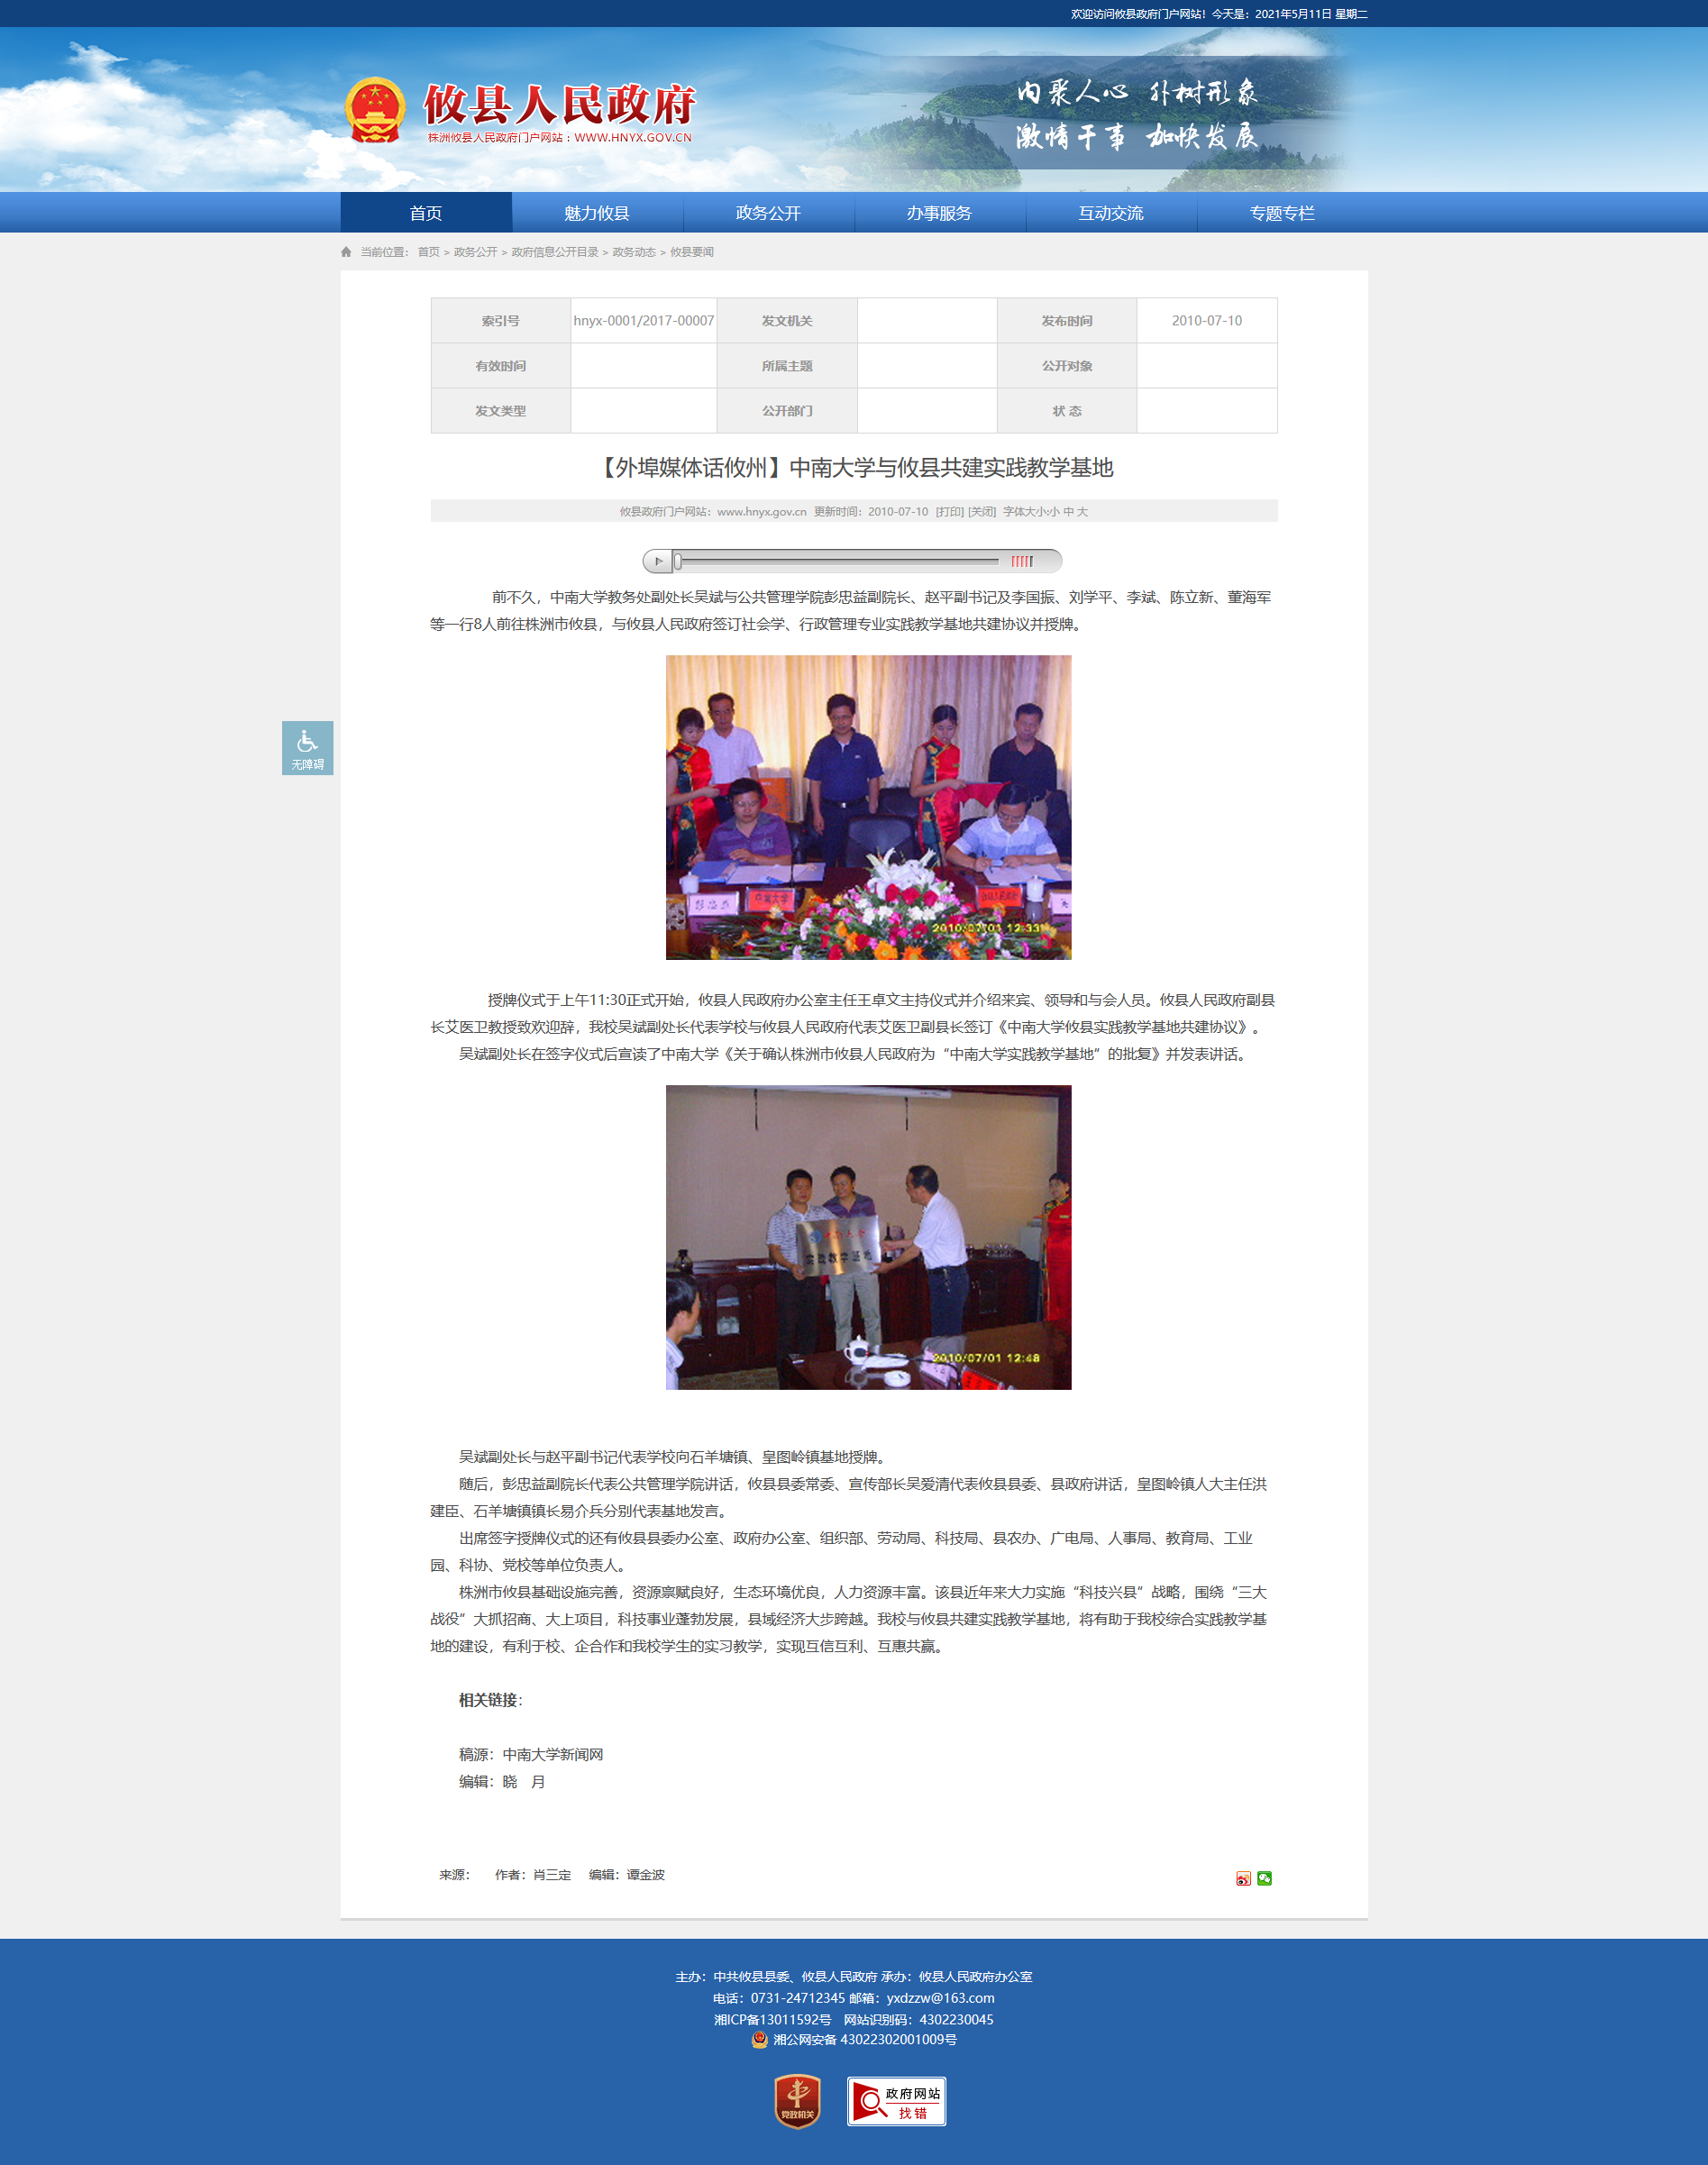Set font size to 大
Image resolution: width=1708 pixels, height=2165 pixels.
[1082, 511]
